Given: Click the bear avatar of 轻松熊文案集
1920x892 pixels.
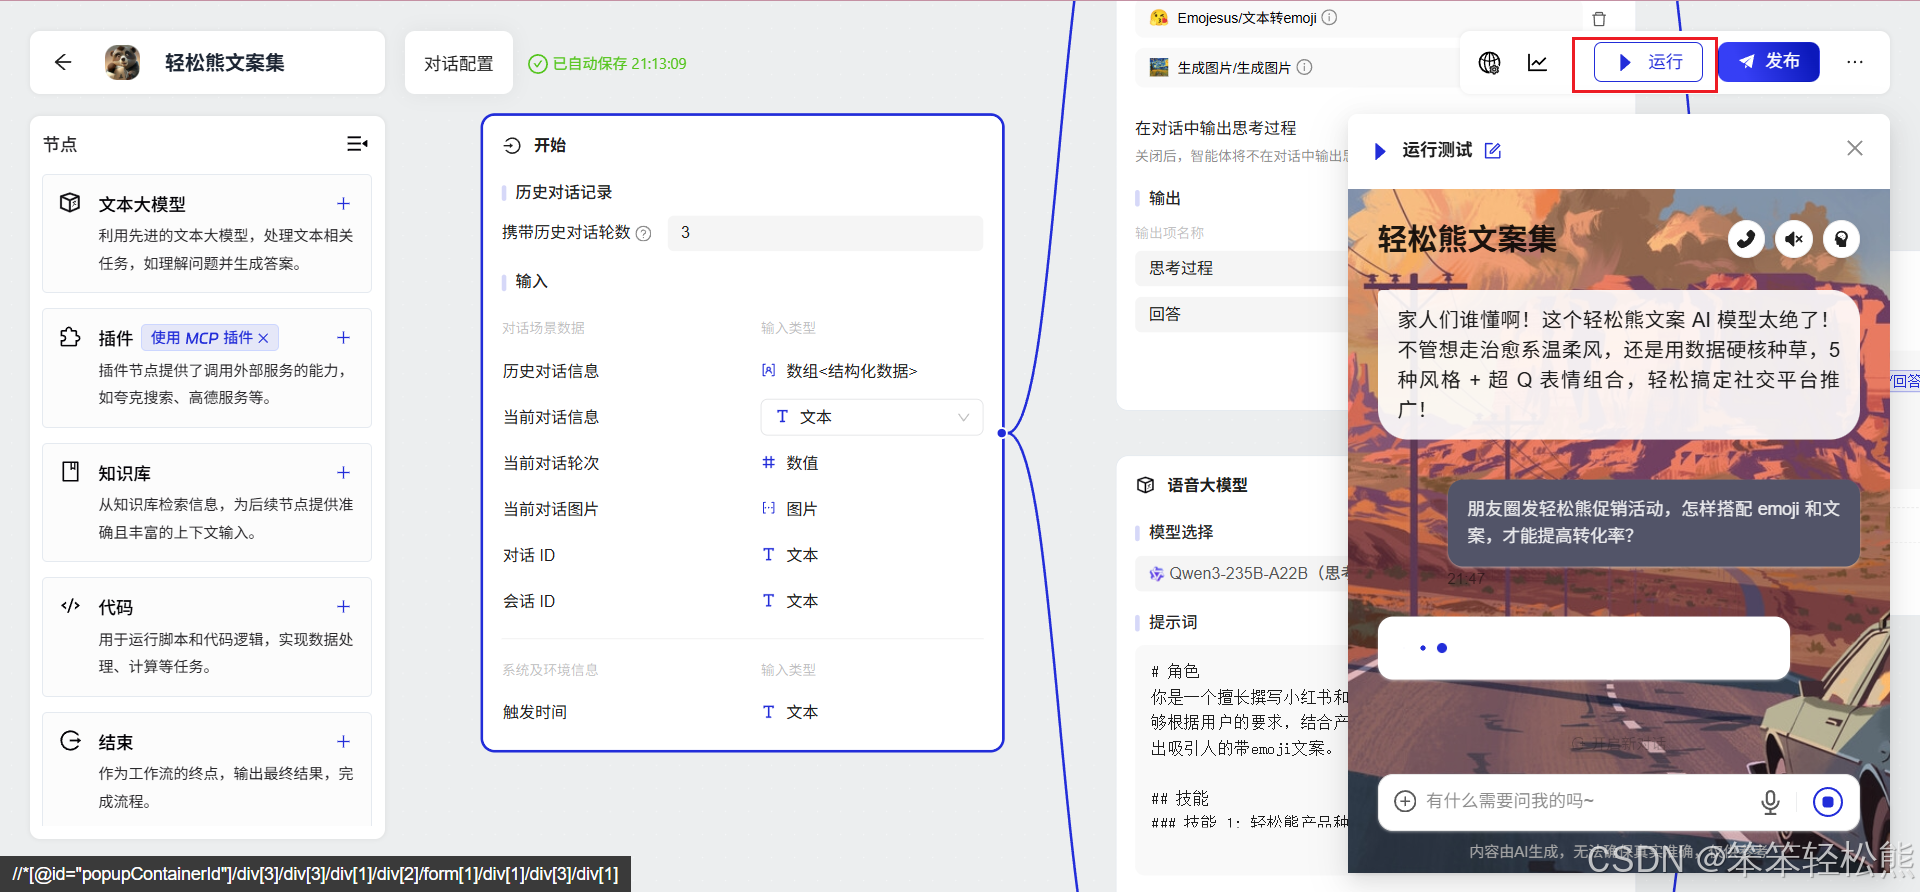Looking at the screenshot, I should tap(123, 62).
